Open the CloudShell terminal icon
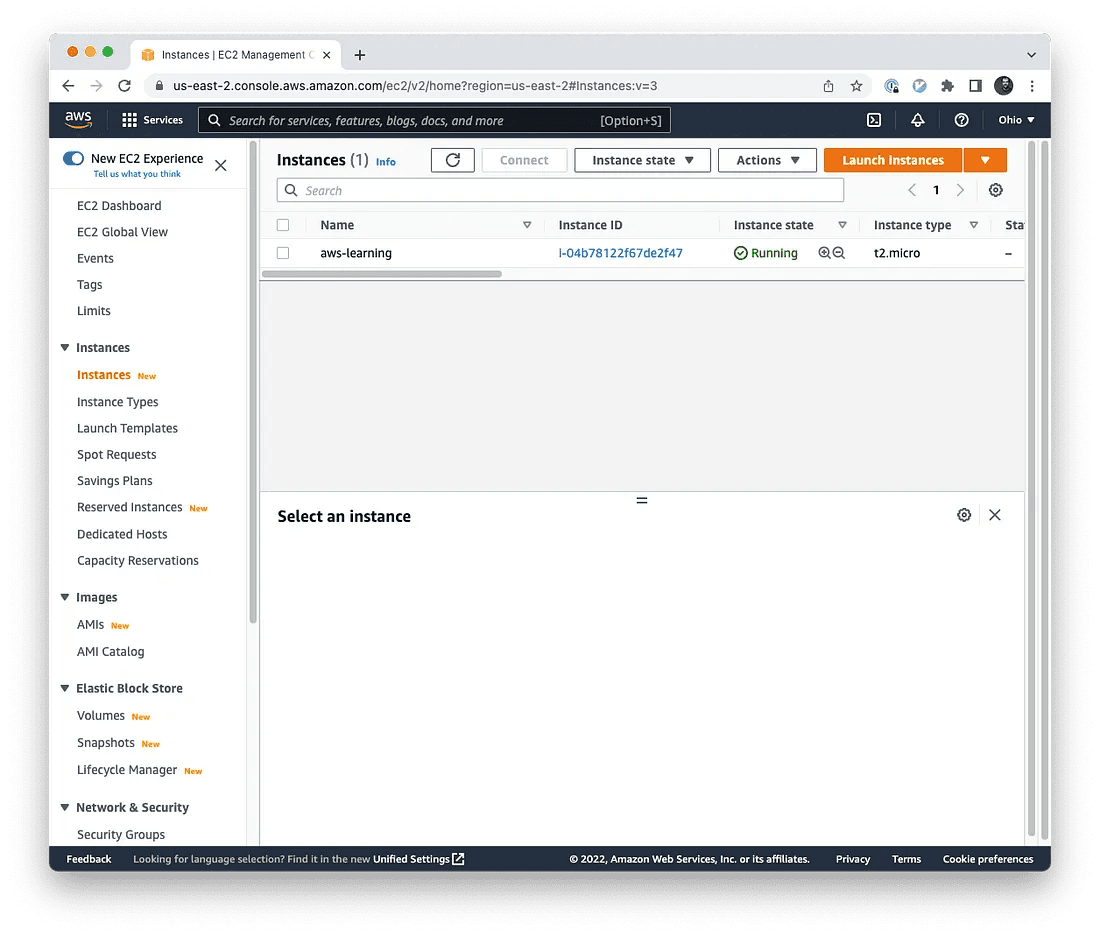The width and height of the screenshot is (1100, 936). pyautogui.click(x=873, y=120)
